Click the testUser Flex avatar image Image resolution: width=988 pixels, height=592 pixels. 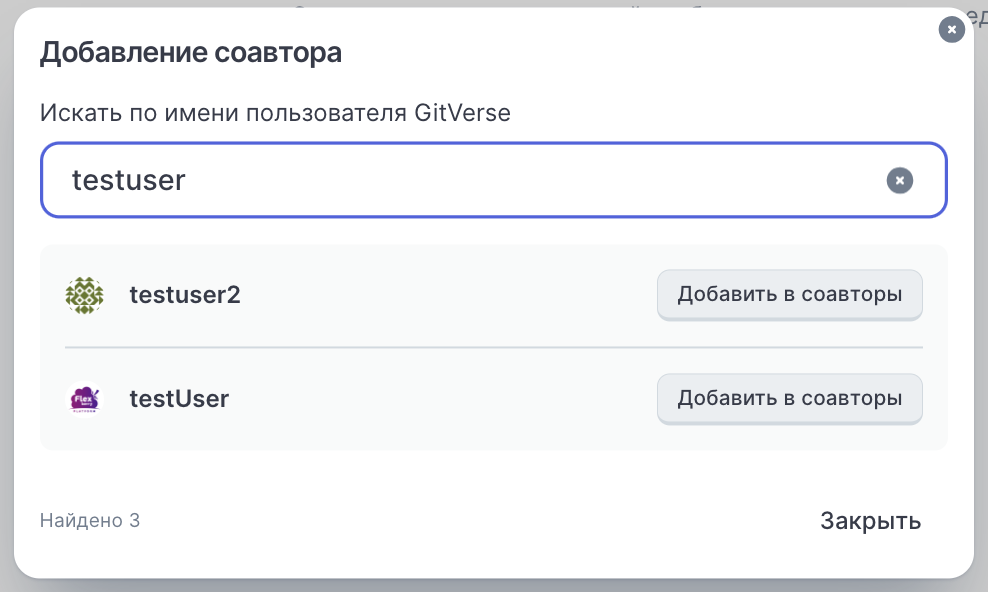pos(85,400)
